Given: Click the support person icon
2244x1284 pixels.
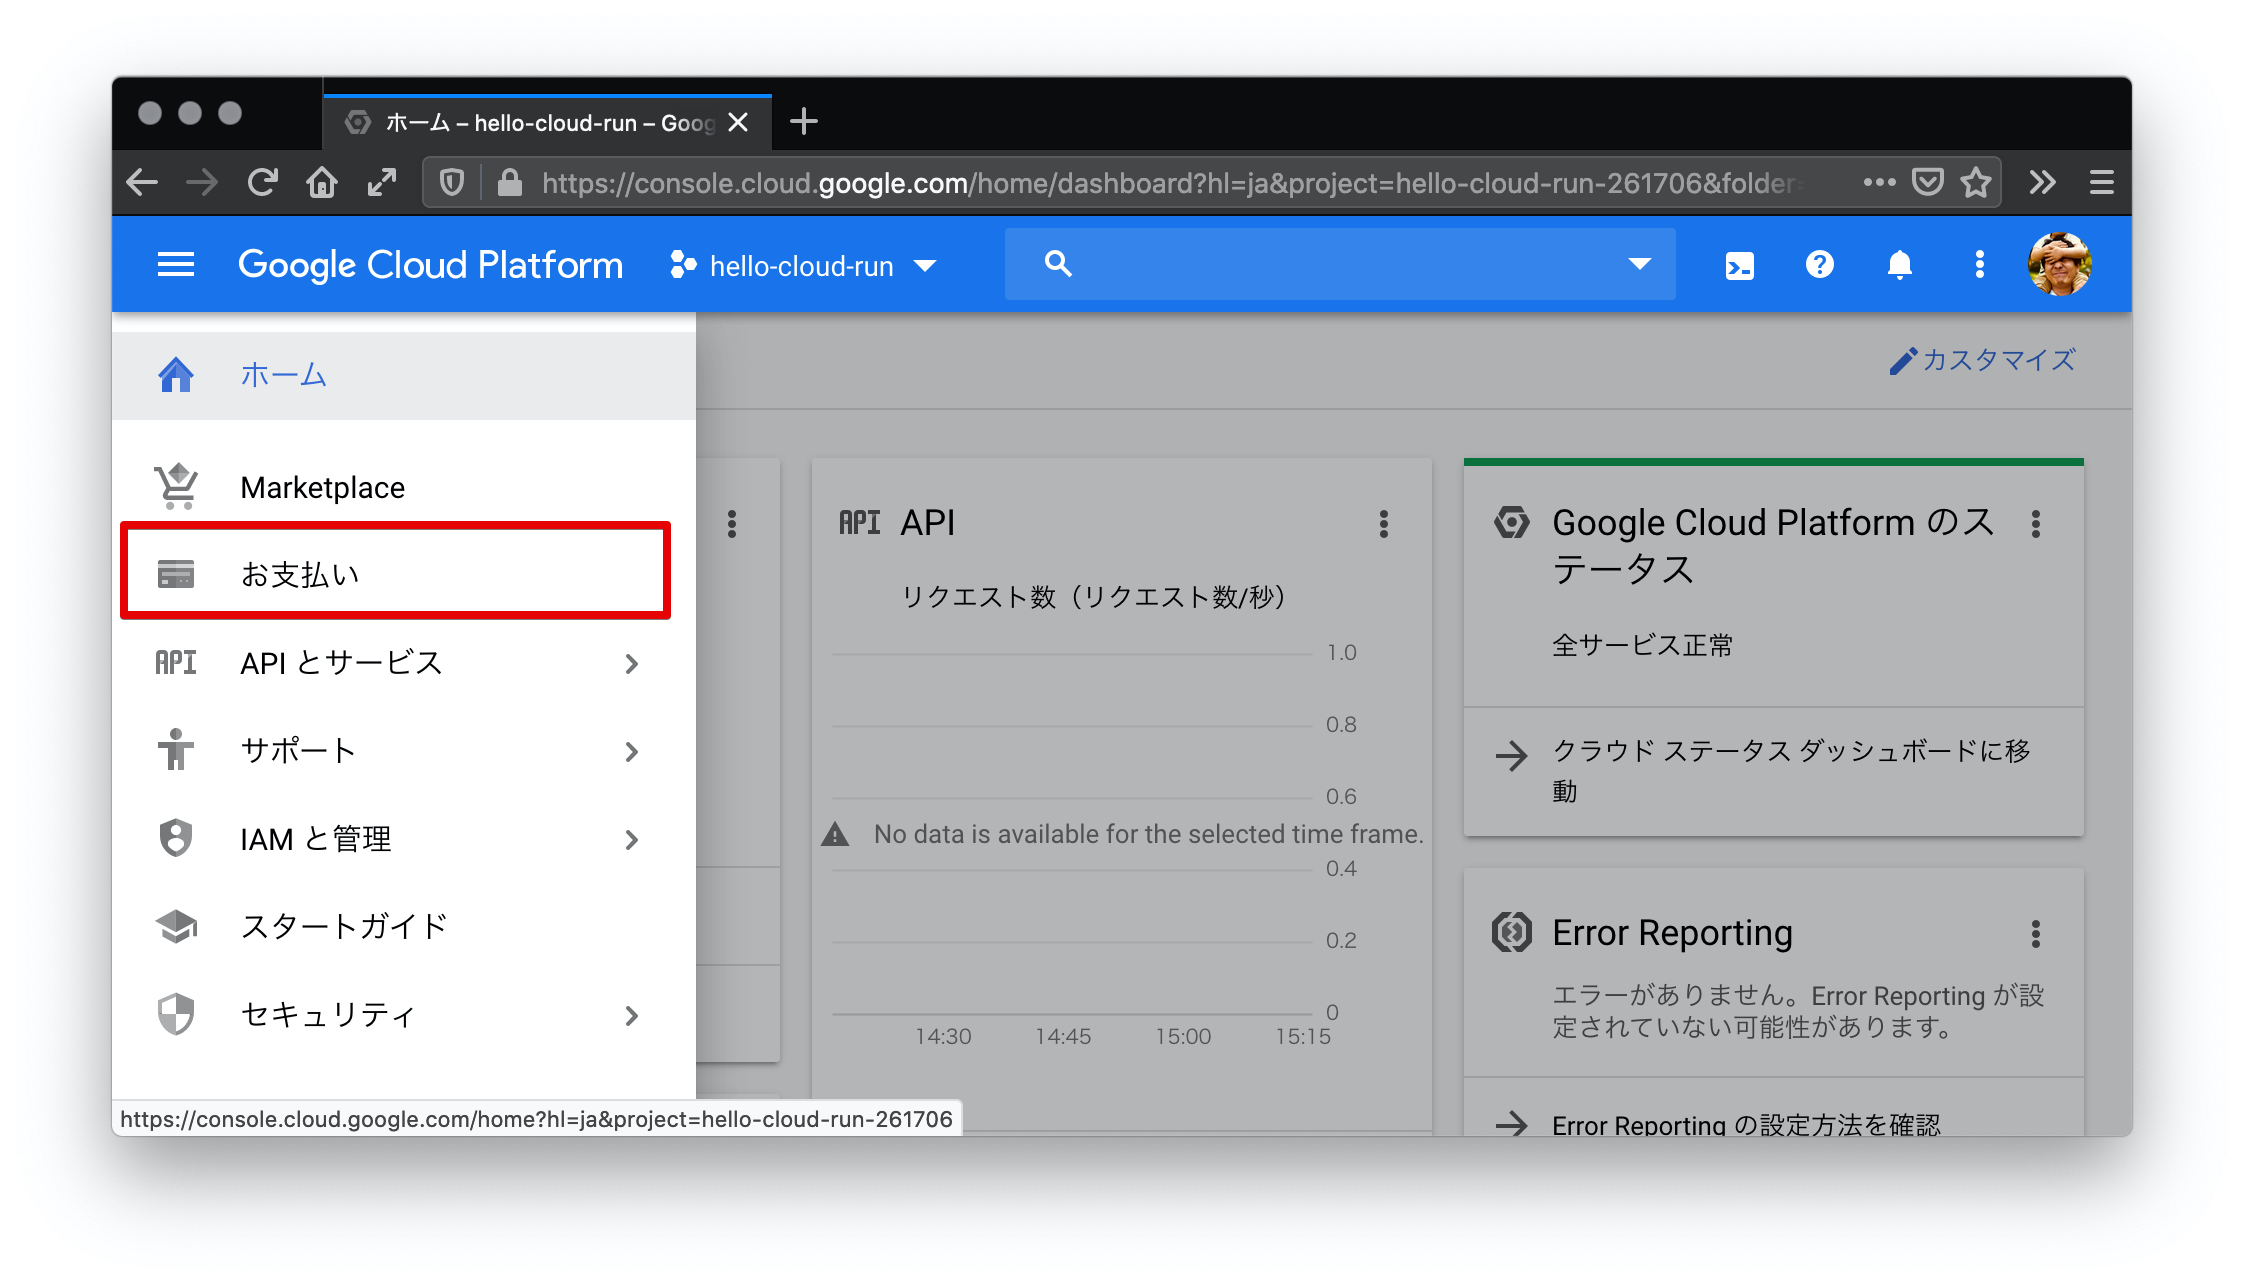Looking at the screenshot, I should coord(176,749).
